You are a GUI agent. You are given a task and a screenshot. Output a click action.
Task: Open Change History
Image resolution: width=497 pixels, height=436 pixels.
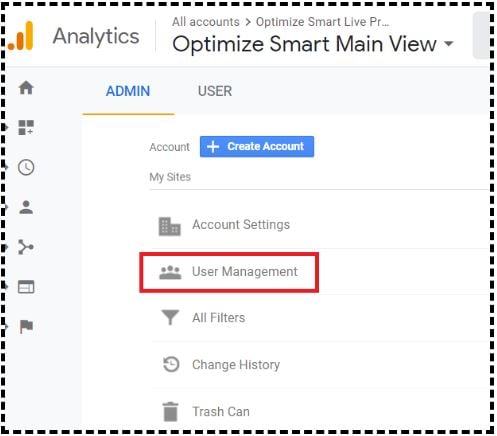click(x=236, y=364)
